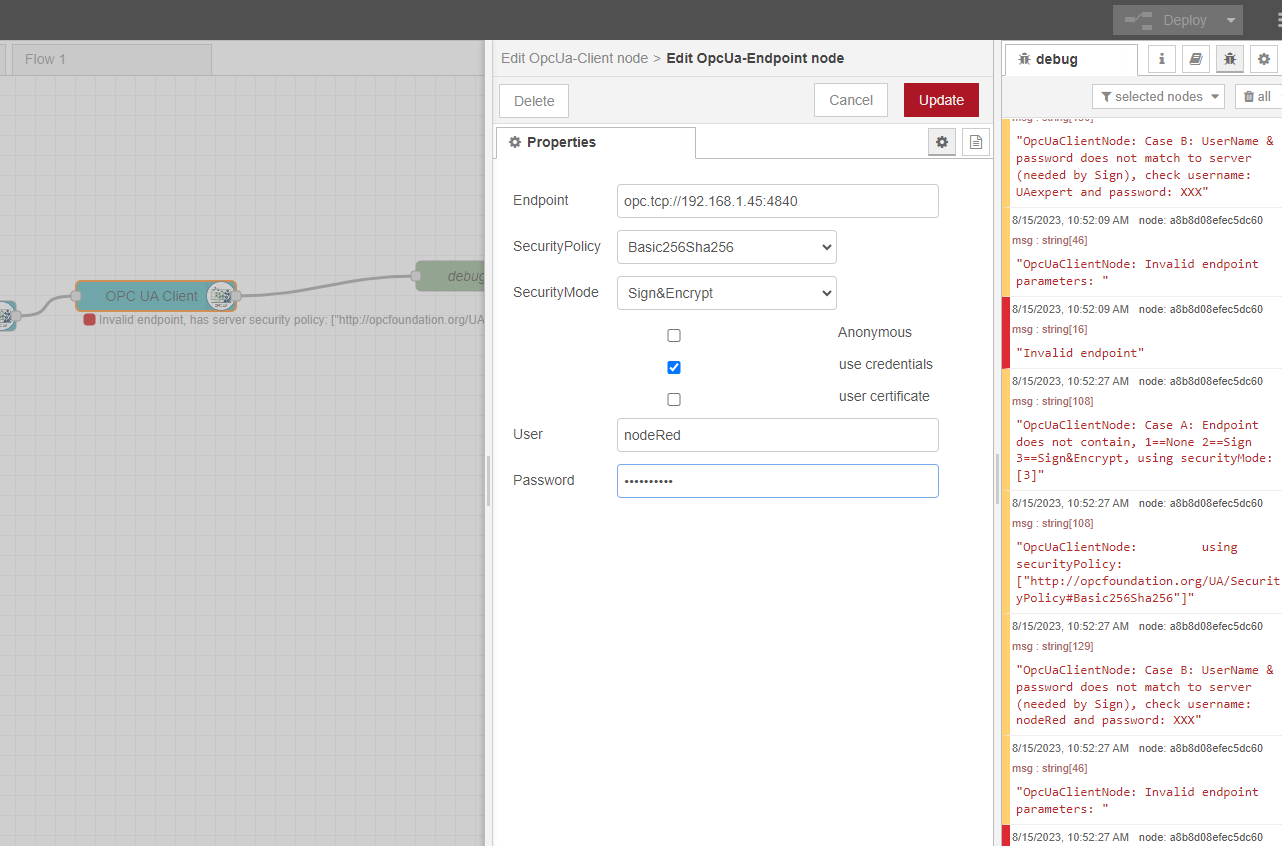Open the help book icon in the sidebar
This screenshot has width=1282, height=846.
[x=1195, y=59]
